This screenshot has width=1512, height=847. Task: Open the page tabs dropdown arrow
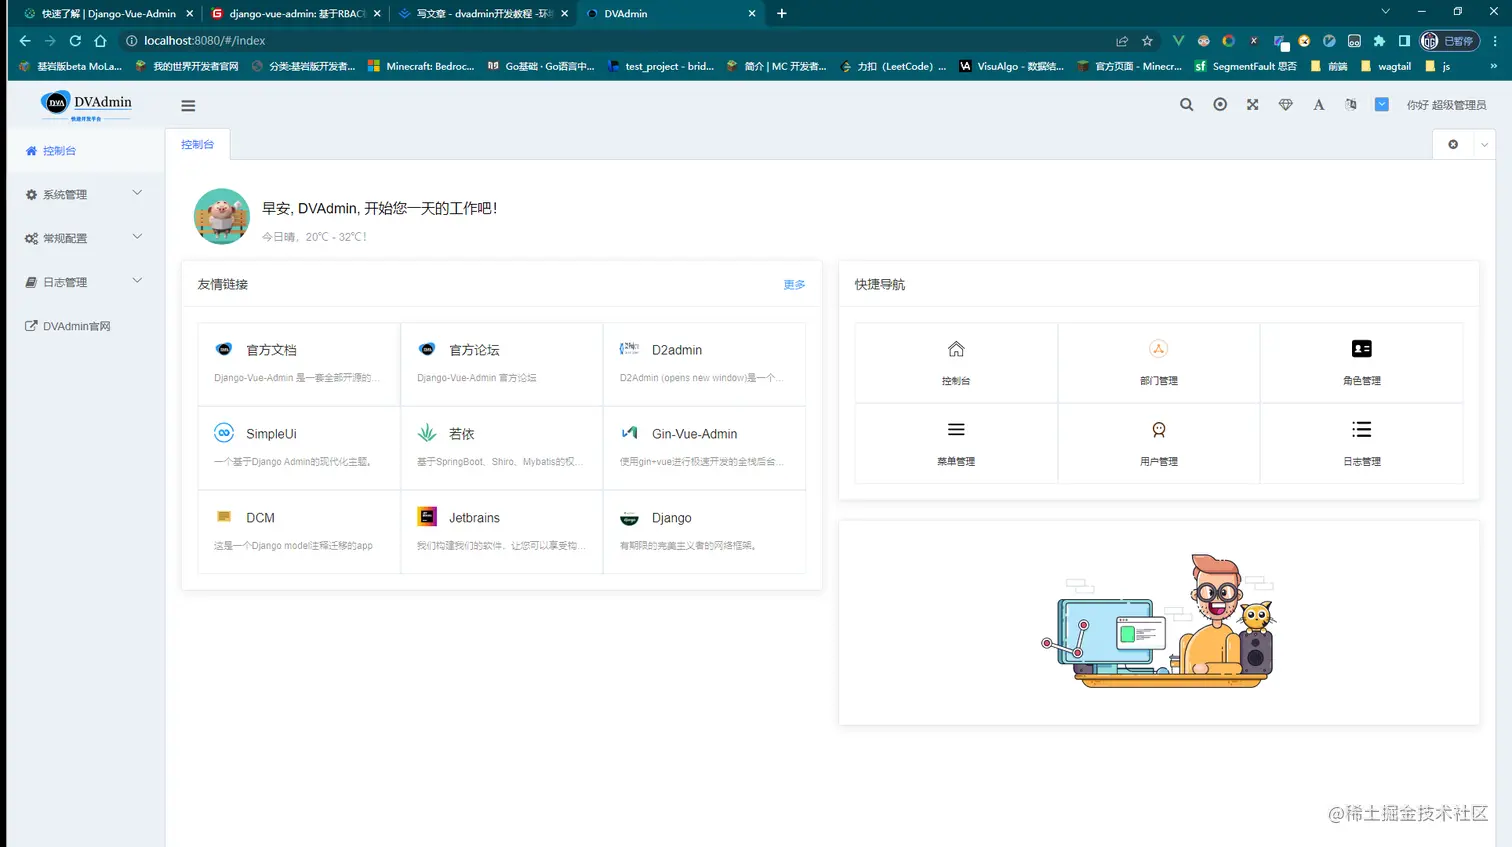(x=1484, y=144)
